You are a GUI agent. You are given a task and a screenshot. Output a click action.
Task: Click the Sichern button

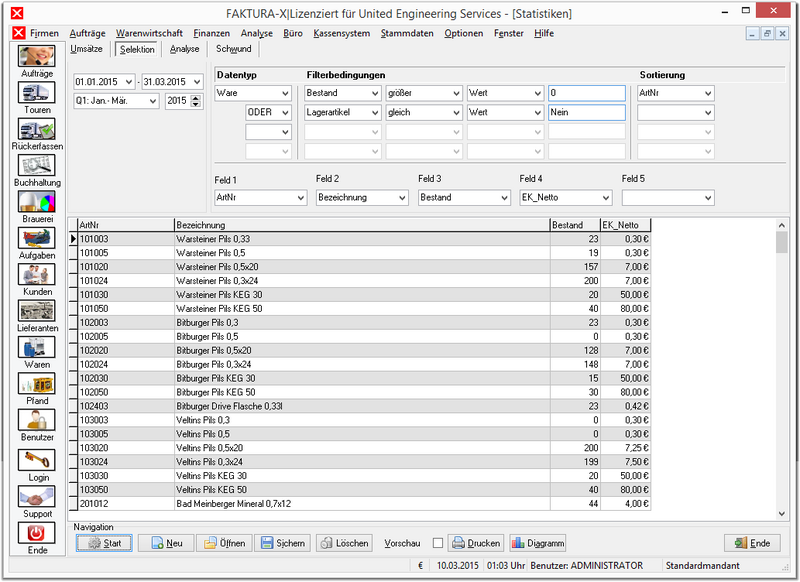283,543
